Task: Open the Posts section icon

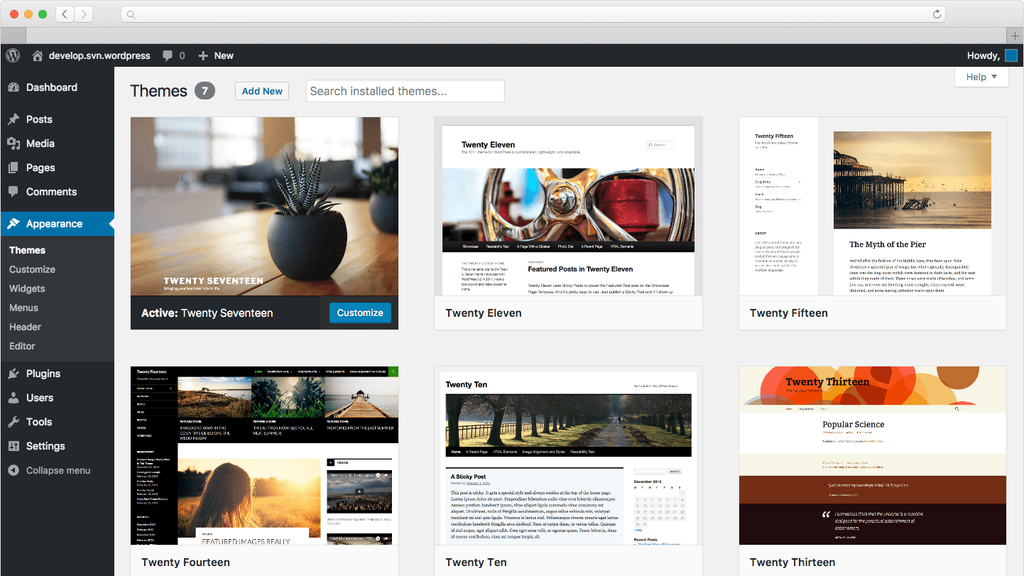Action: pyautogui.click(x=14, y=119)
